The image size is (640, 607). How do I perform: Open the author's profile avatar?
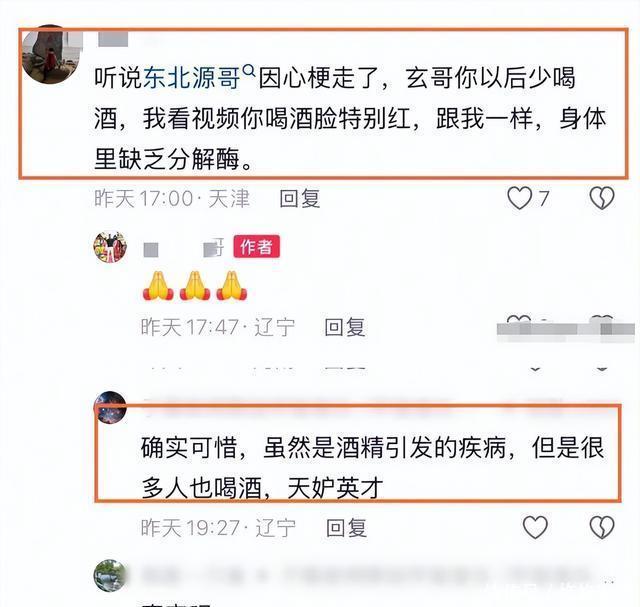click(x=110, y=247)
